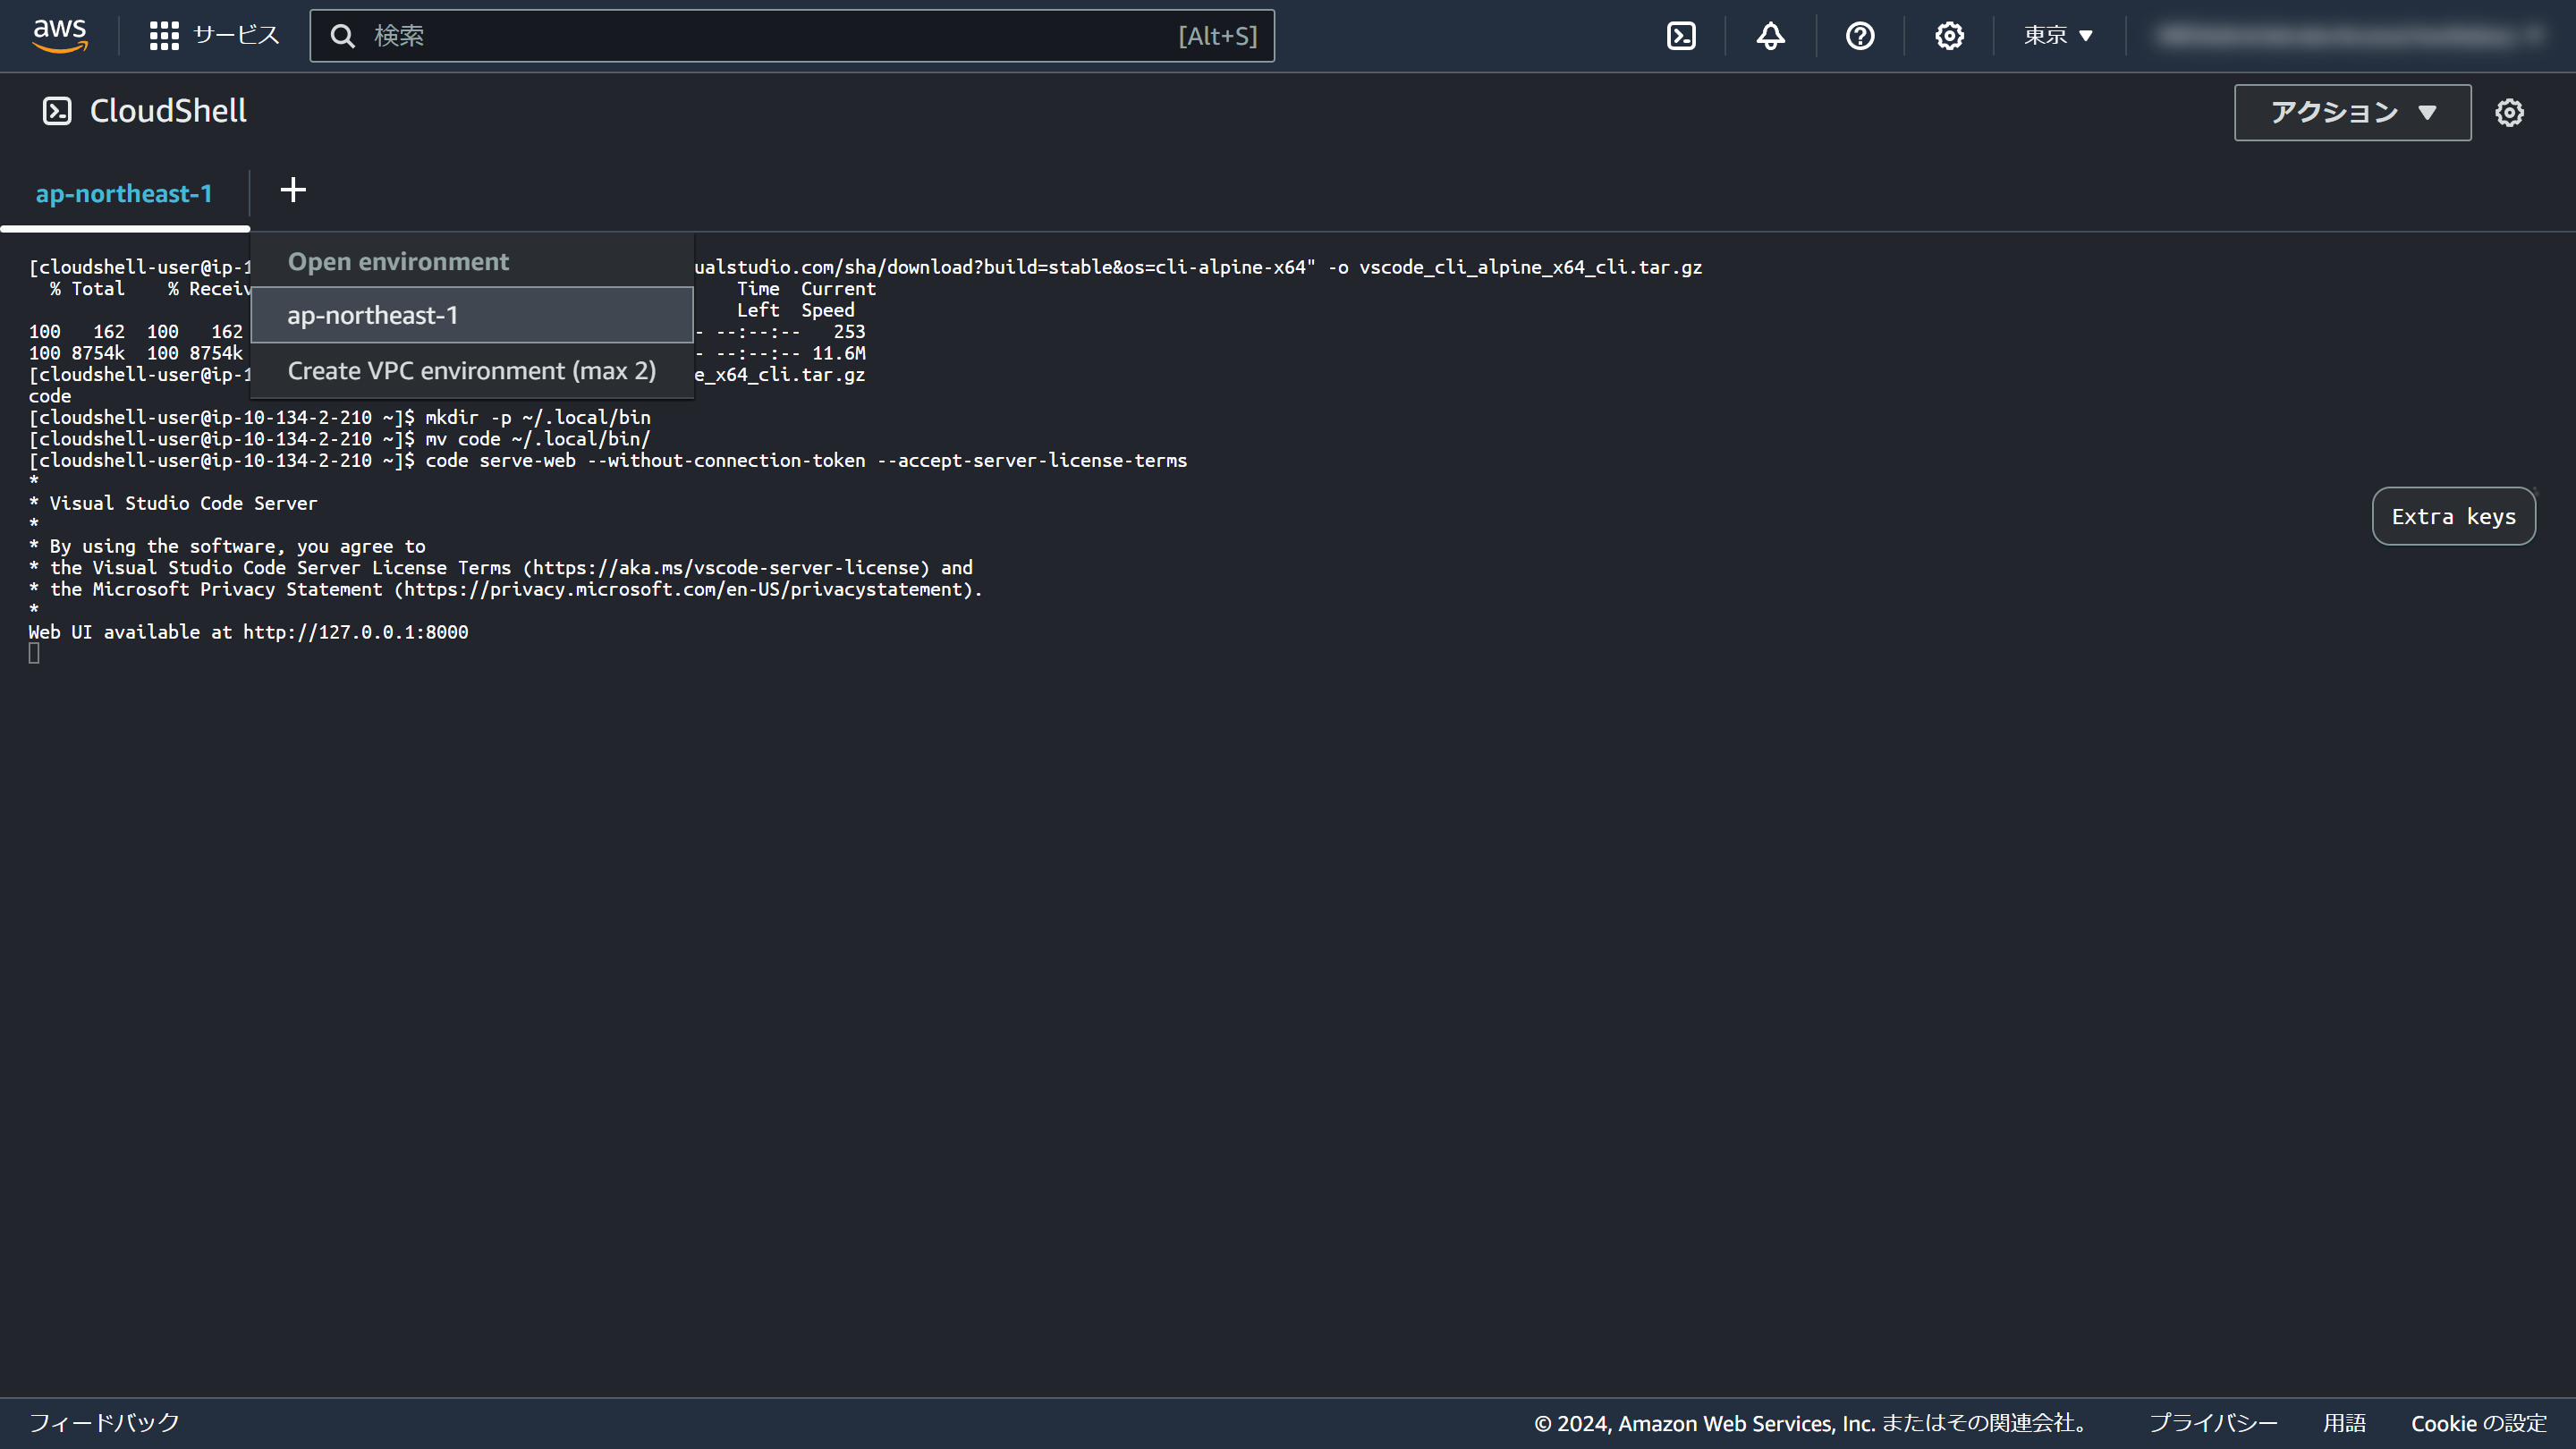The width and height of the screenshot is (2576, 1449).
Task: Open CloudShell preferences gear icon
Action: click(2508, 112)
